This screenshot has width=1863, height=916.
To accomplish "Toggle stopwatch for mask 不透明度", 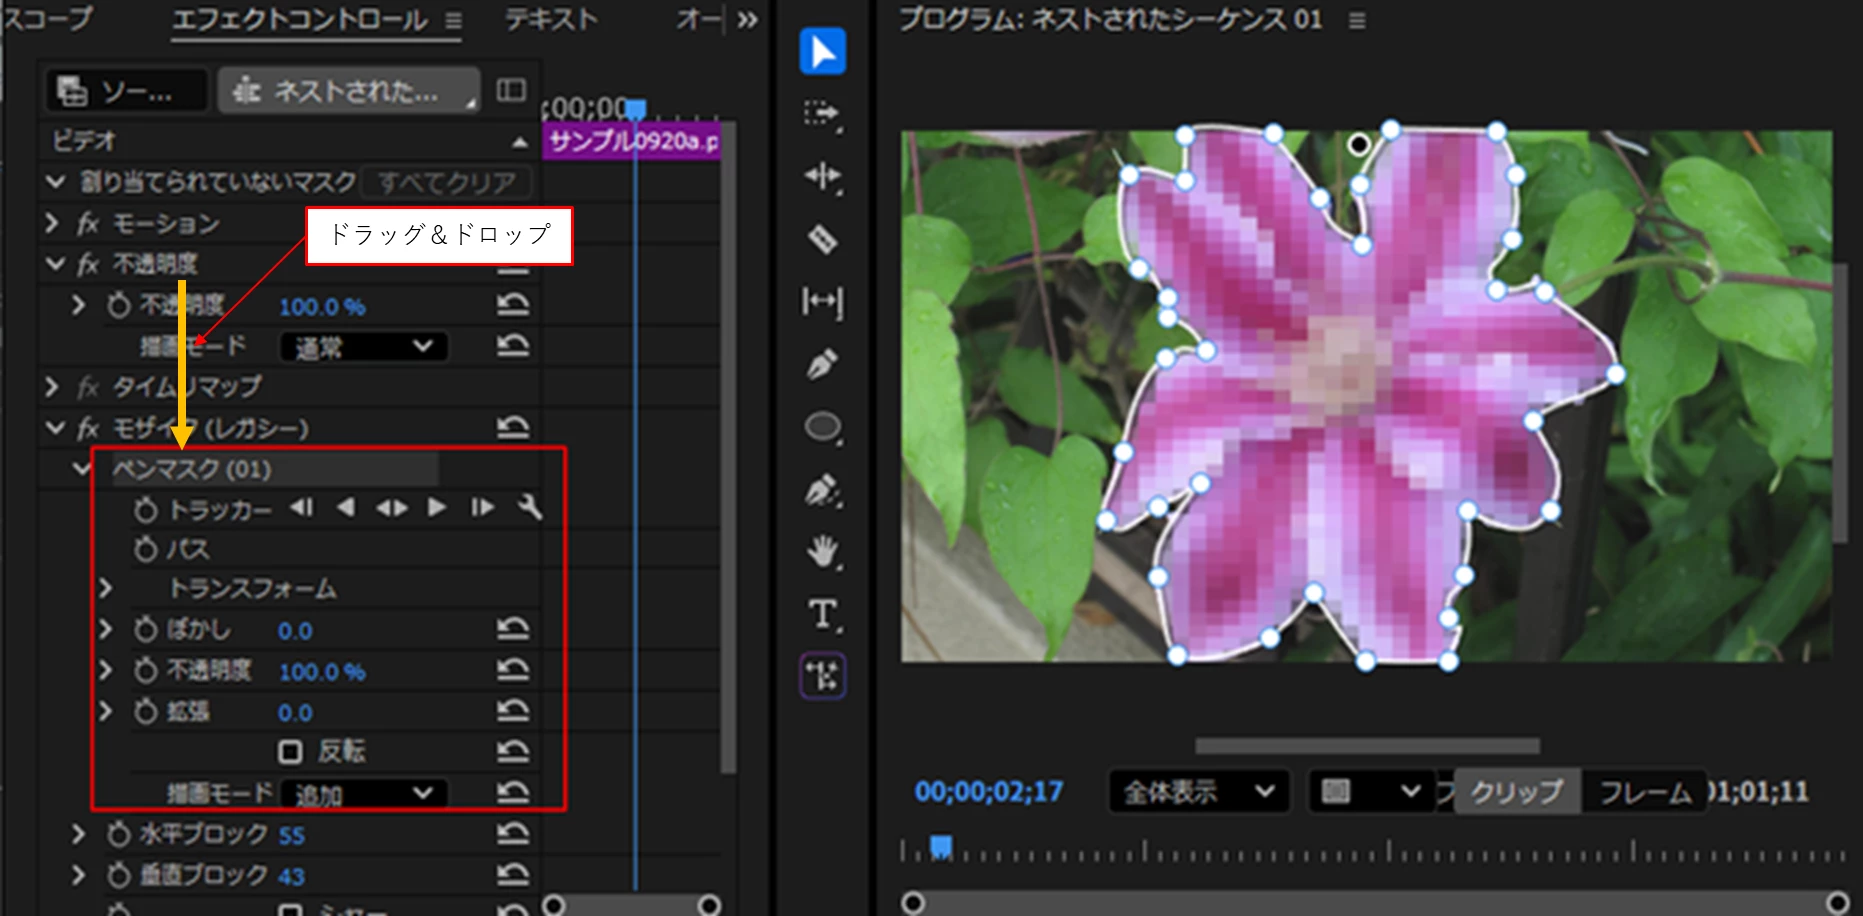I will point(146,670).
